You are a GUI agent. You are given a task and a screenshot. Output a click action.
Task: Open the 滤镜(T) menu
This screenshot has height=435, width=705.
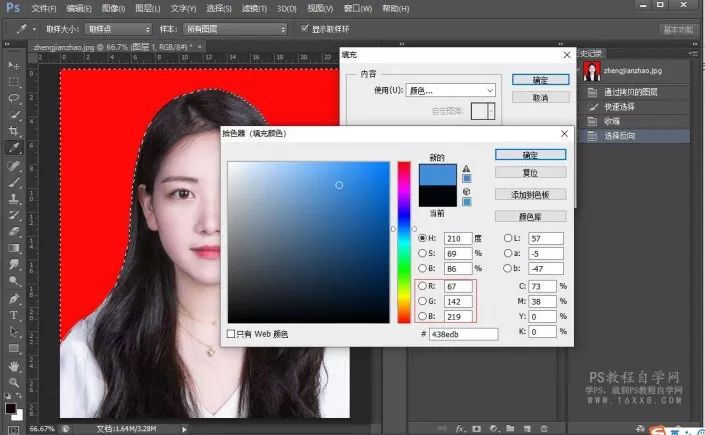click(254, 9)
